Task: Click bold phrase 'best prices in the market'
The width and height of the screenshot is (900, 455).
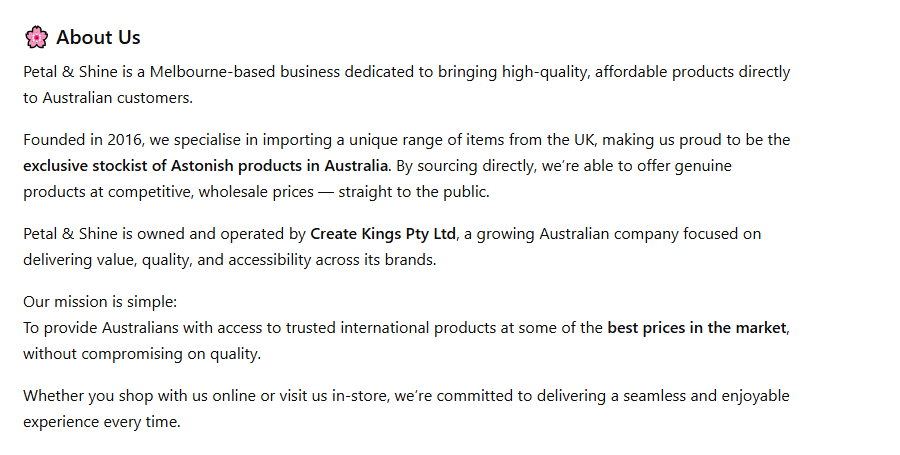Action: [x=697, y=328]
